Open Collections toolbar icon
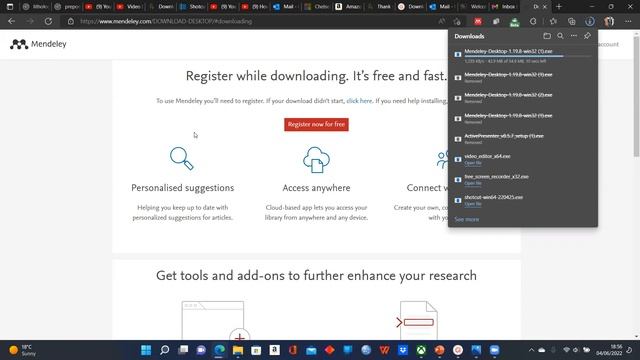Viewport: 640px width, 360px height. point(571,21)
